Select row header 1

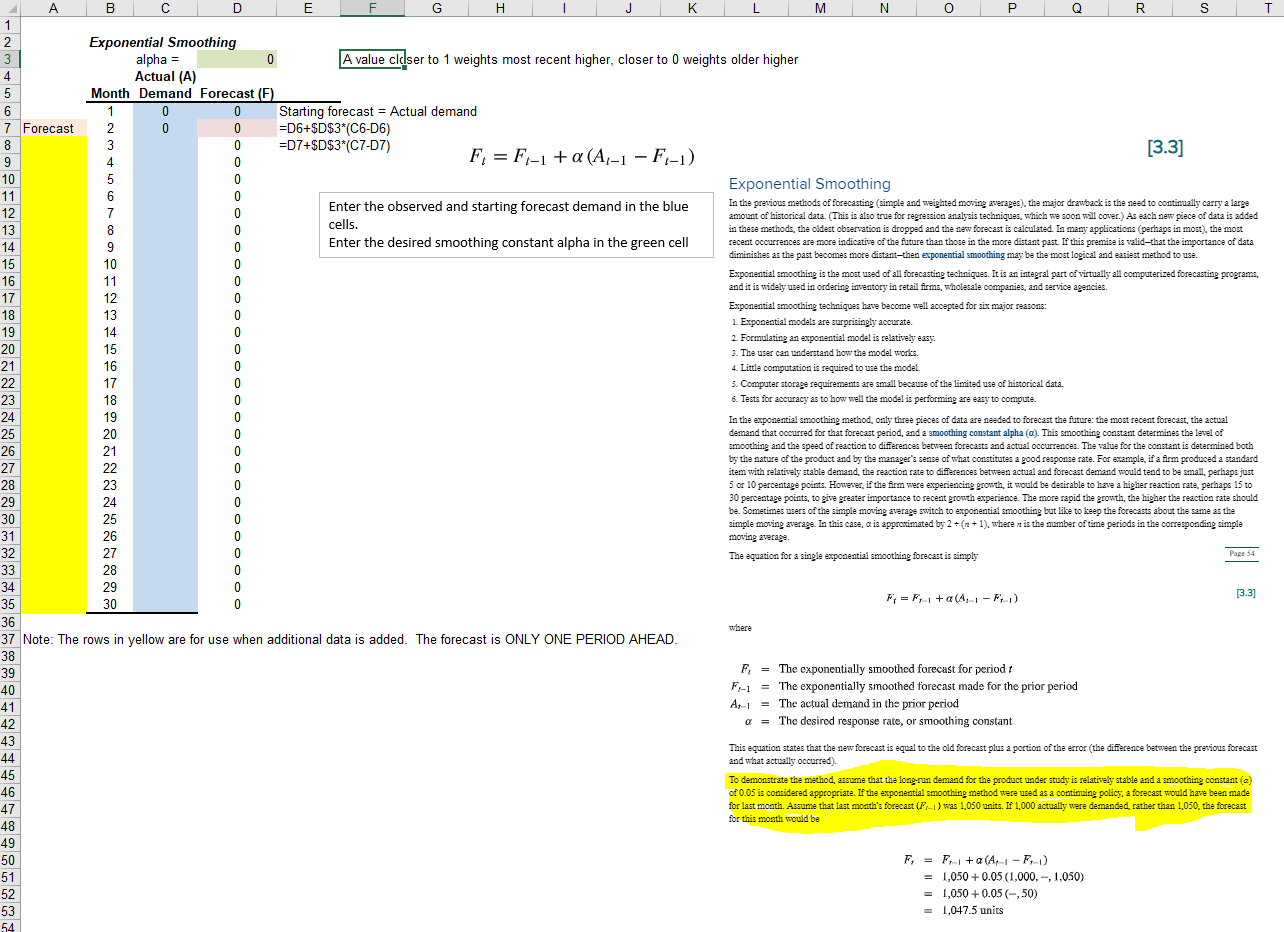[x=10, y=26]
